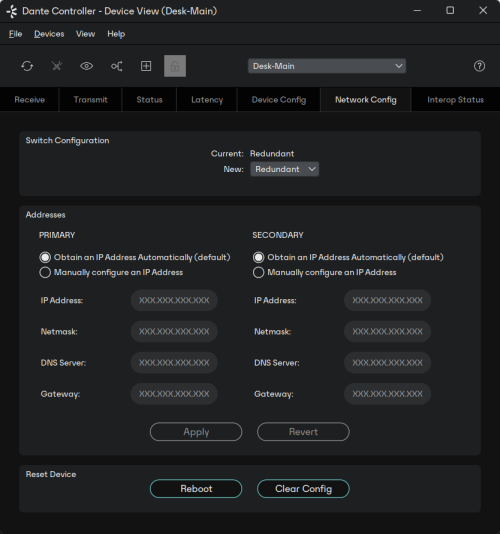Switch to the Latency tab
500x534 pixels.
click(x=207, y=100)
